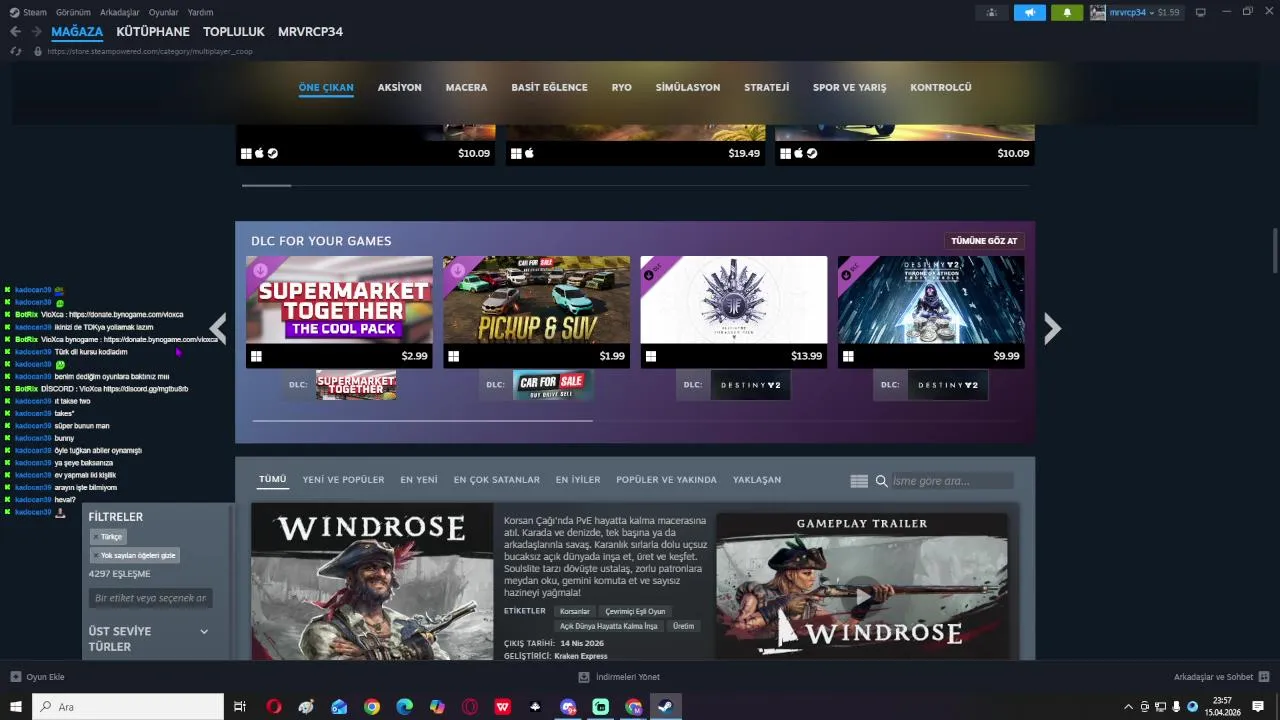Open the Arkadaşlar menu

click(x=121, y=12)
